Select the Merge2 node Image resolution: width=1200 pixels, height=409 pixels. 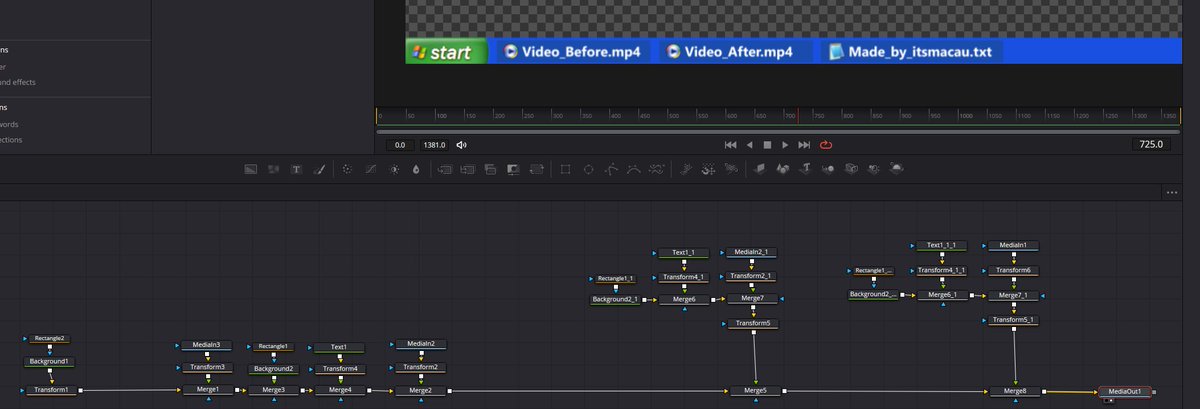click(x=421, y=390)
